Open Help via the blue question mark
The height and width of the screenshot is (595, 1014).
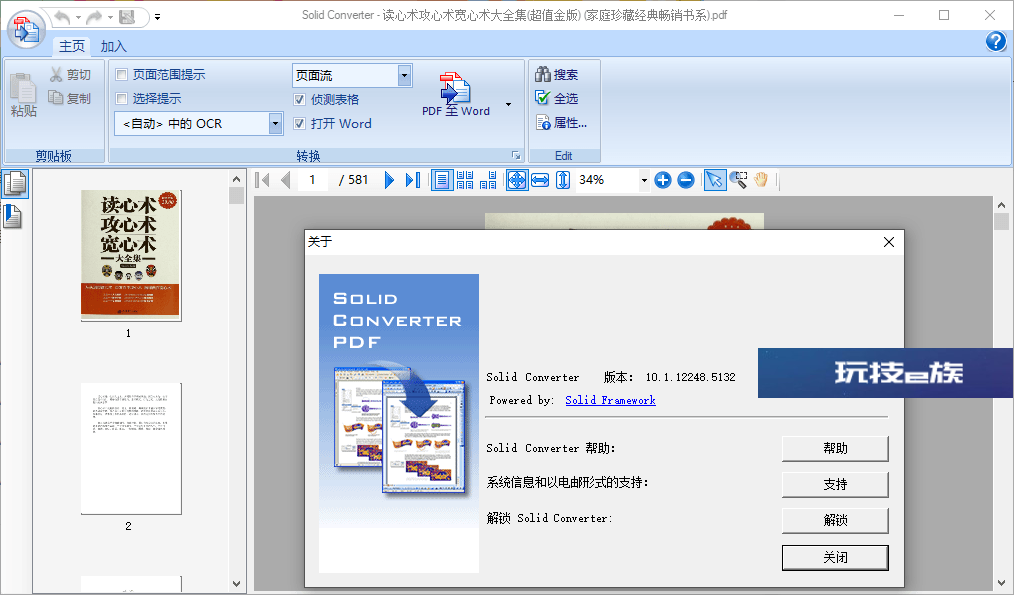(996, 41)
